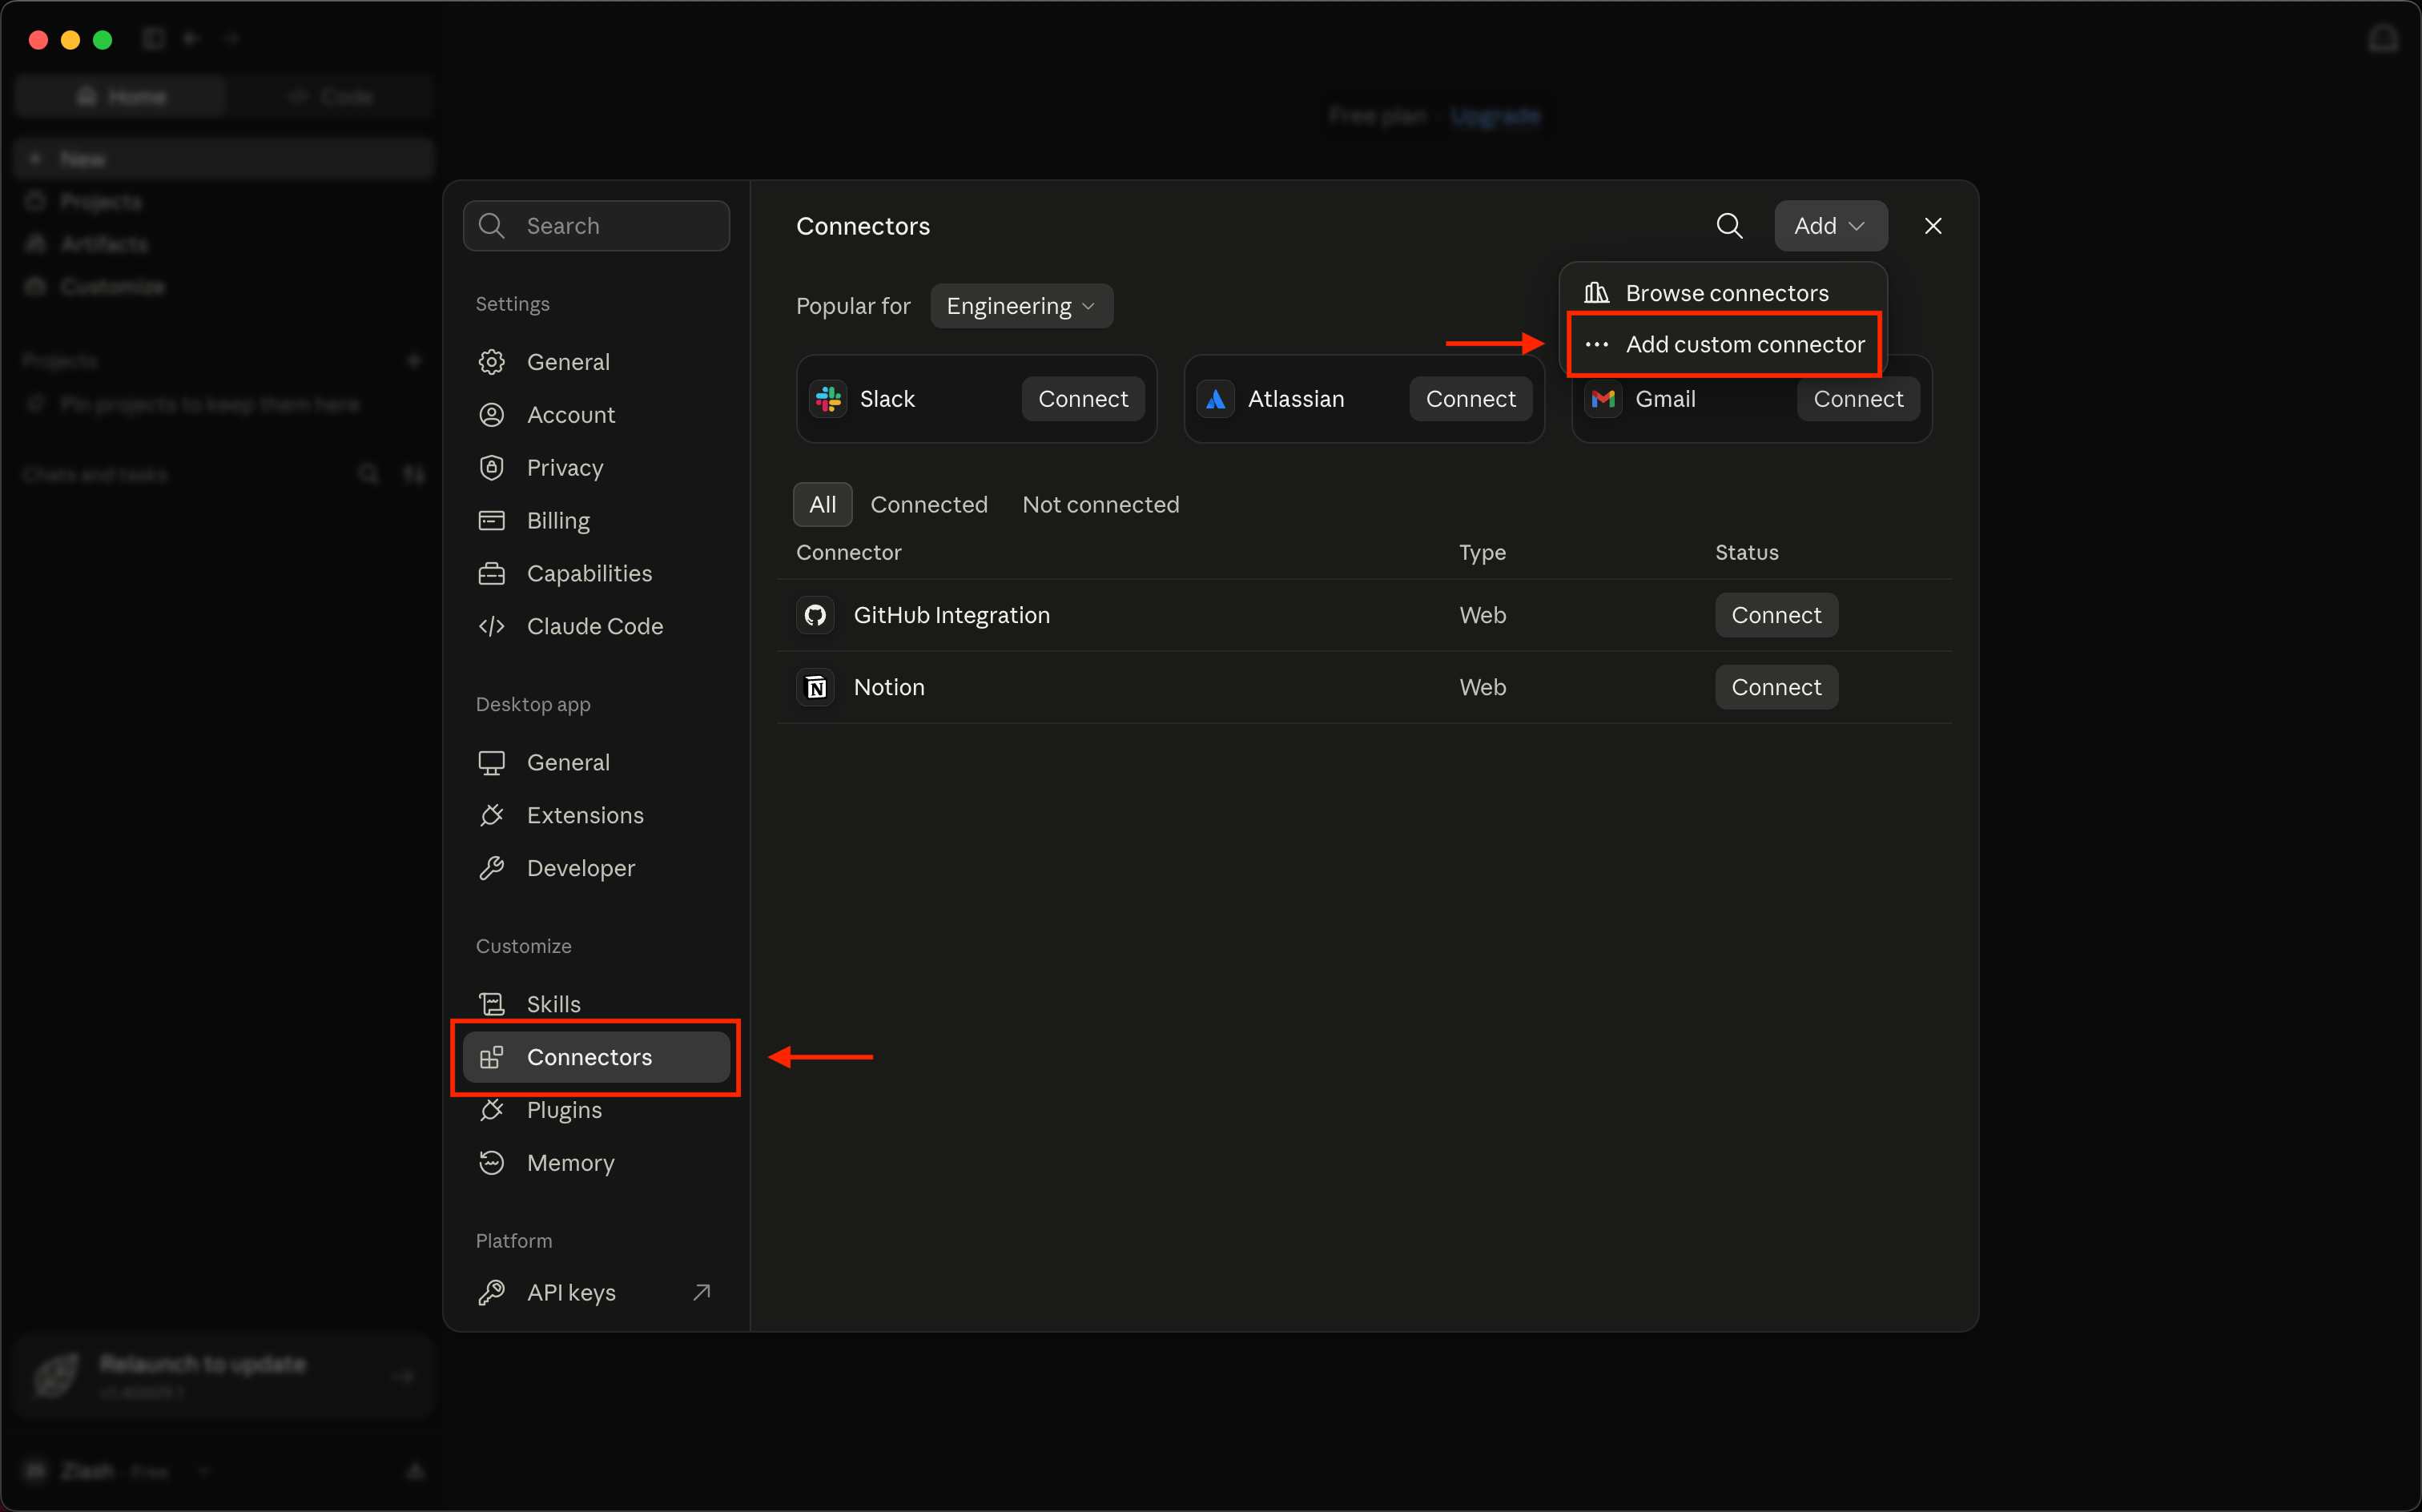The width and height of the screenshot is (2422, 1512).
Task: Click the GitHub Integration row name
Action: (951, 615)
